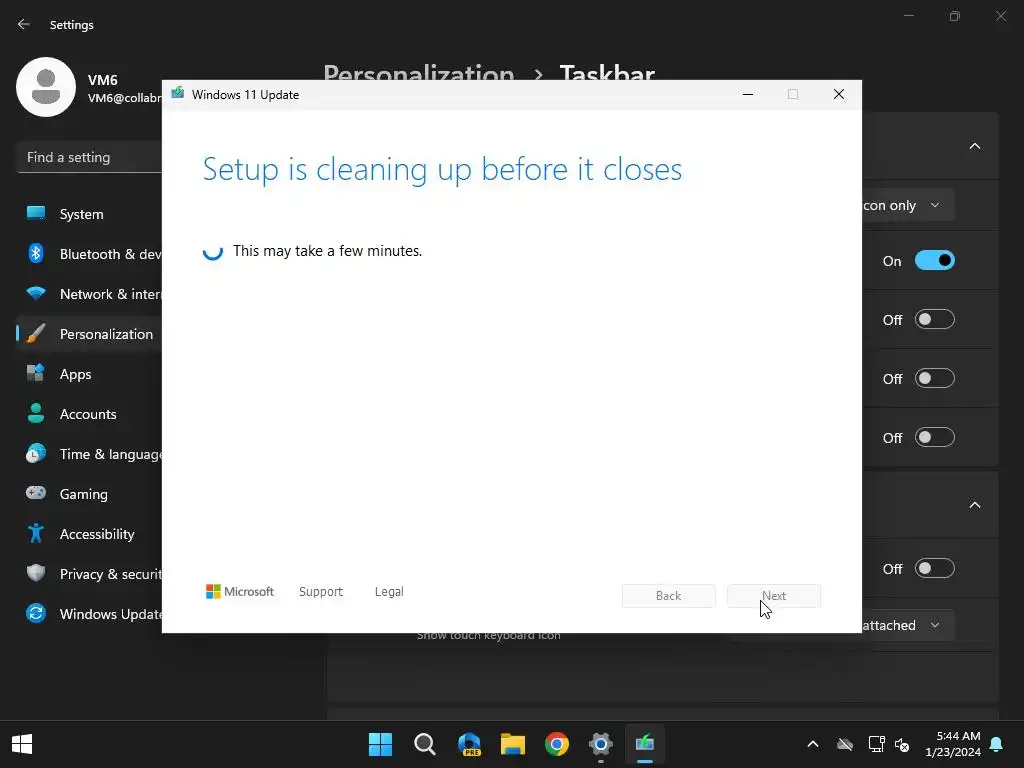
Task: Click the Bluetooth & devices icon
Action: 36,253
